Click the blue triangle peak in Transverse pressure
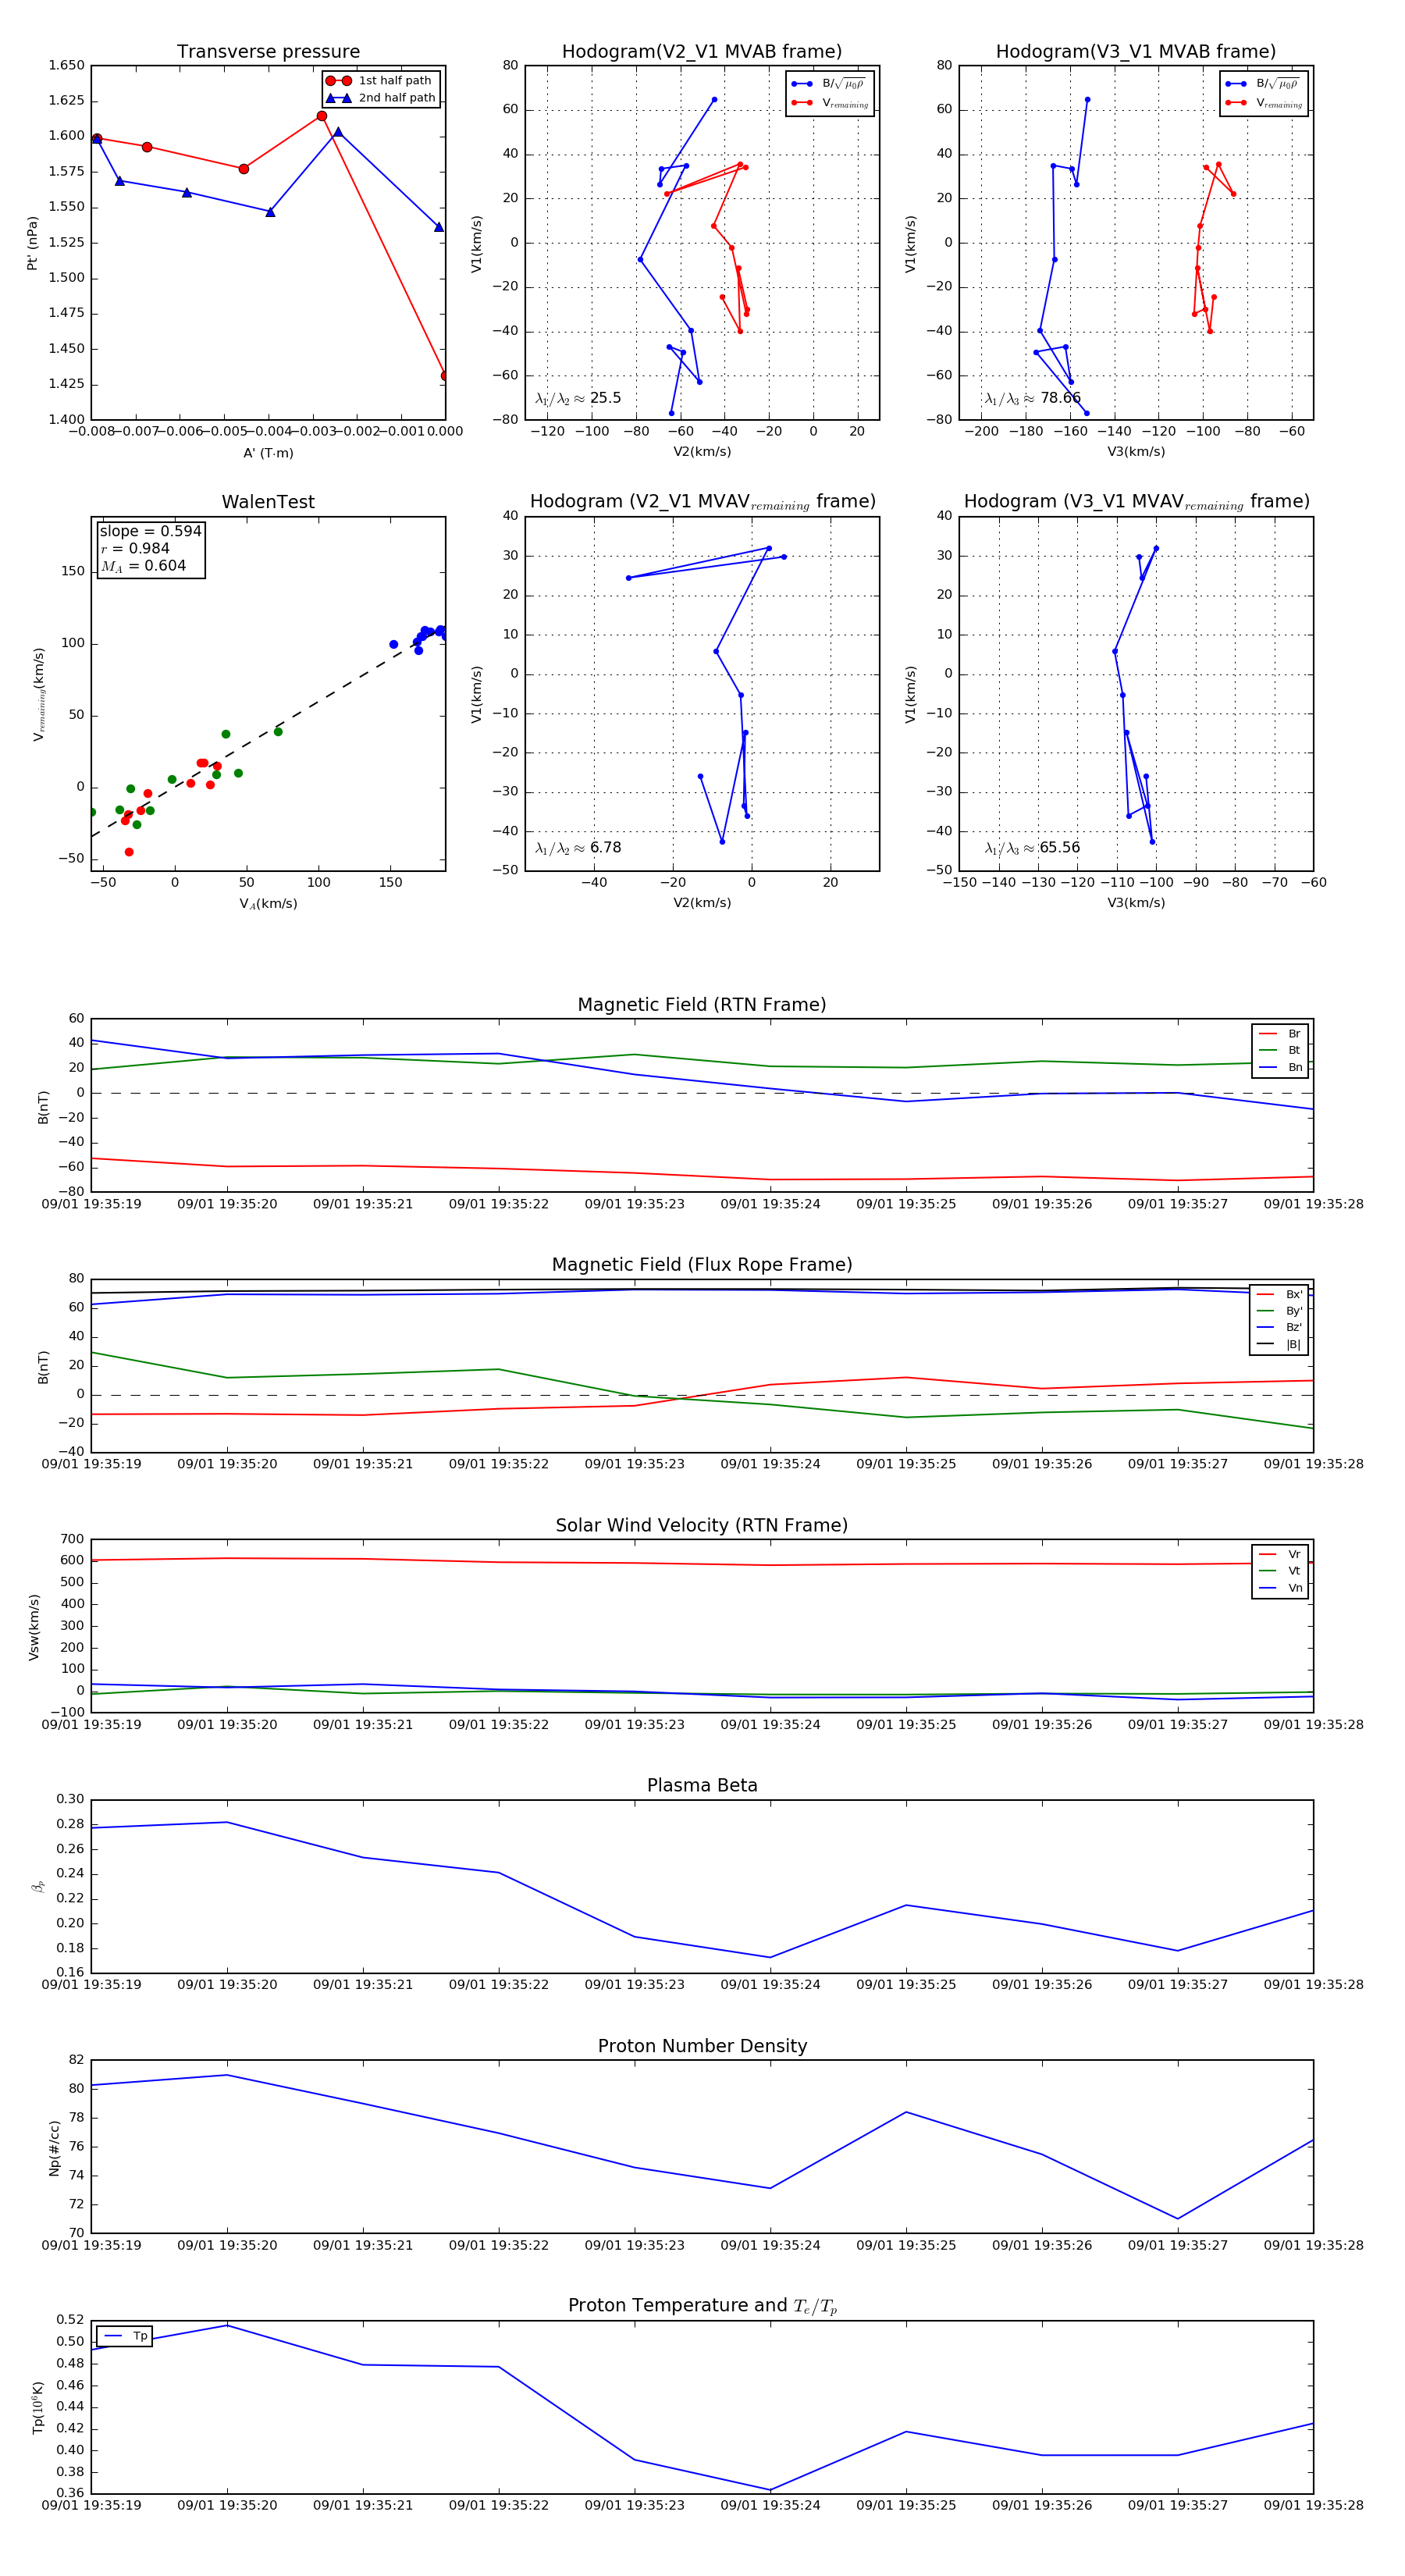This screenshot has width=1405, height=2576. pos(338,132)
